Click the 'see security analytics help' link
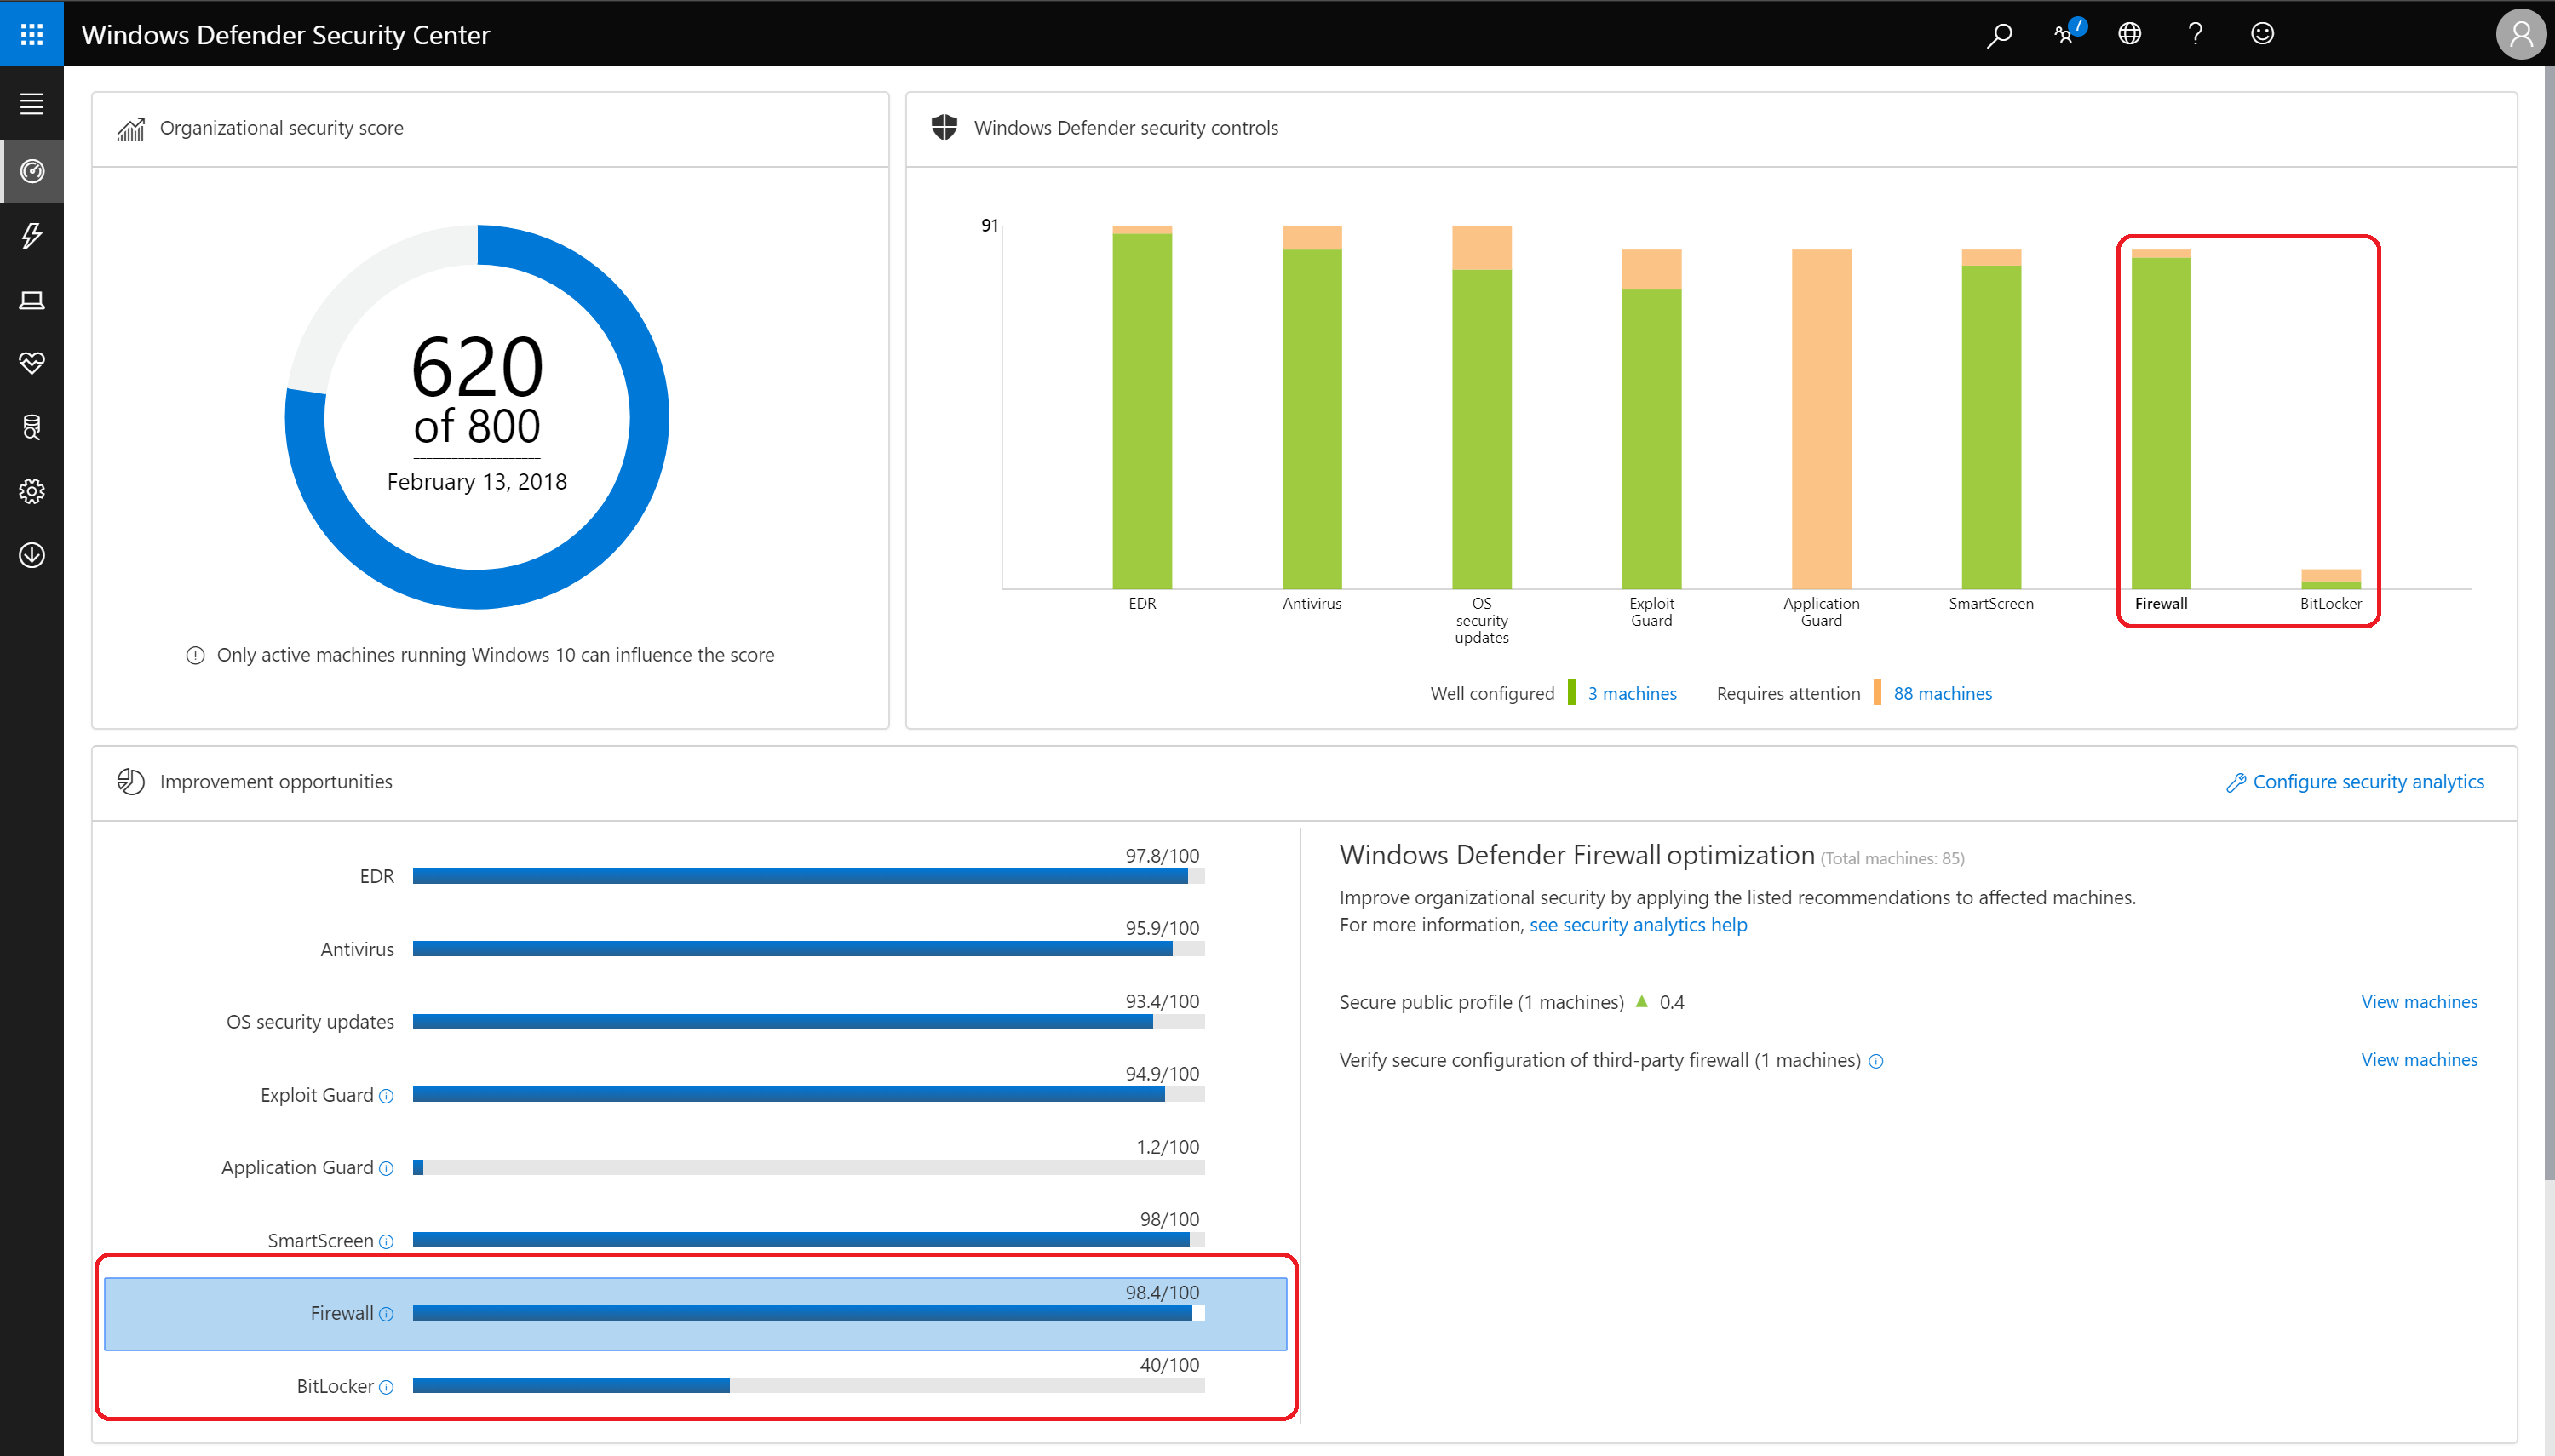2555x1456 pixels. click(1638, 925)
